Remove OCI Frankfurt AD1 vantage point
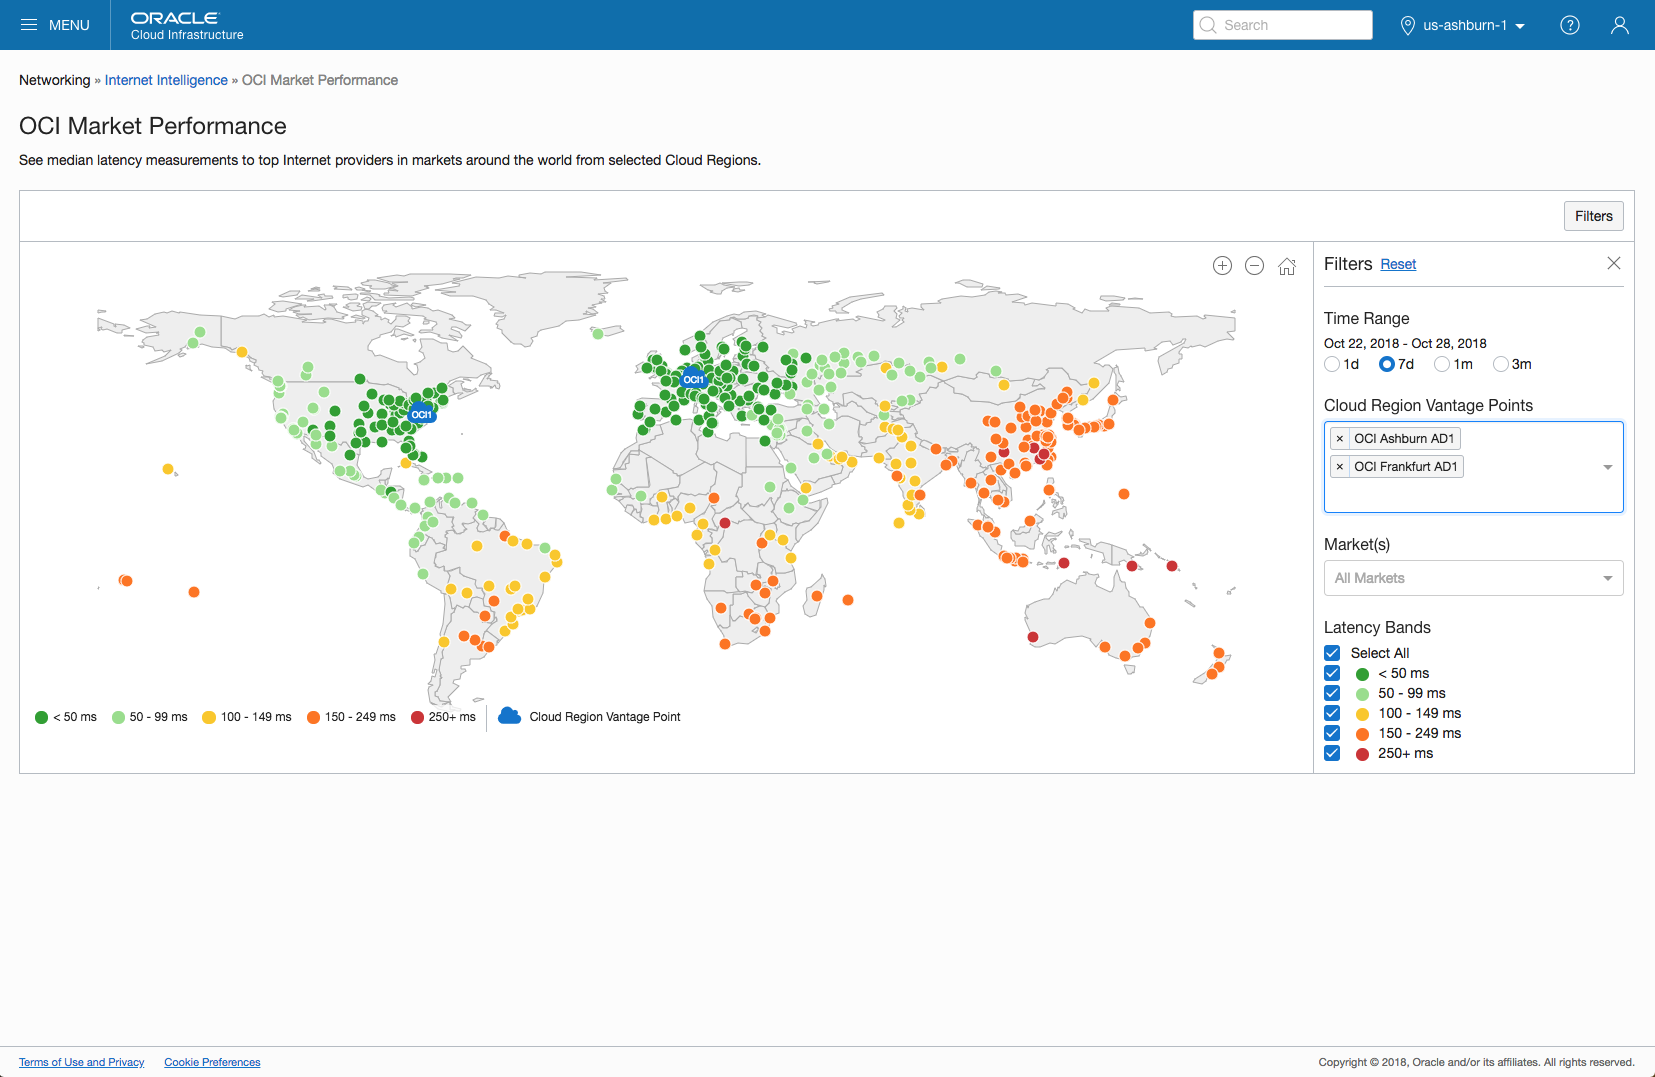This screenshot has height=1077, width=1655. 1340,467
